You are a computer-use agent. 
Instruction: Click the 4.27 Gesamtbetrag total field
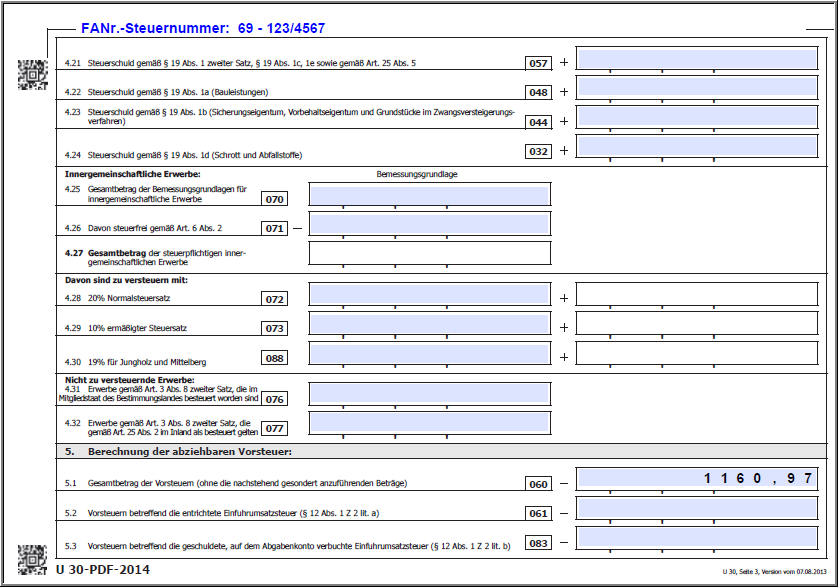tap(430, 253)
